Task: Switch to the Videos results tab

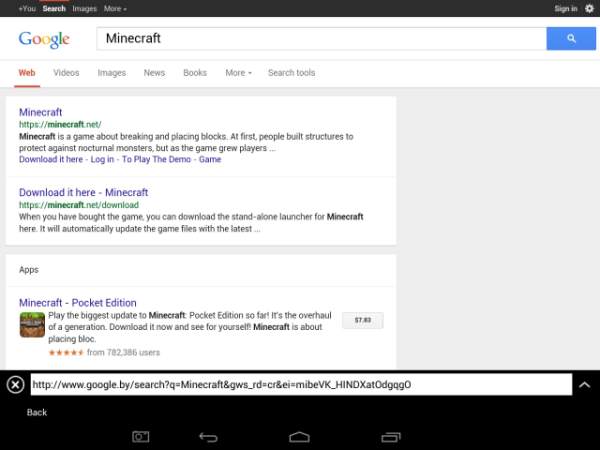Action: [66, 73]
